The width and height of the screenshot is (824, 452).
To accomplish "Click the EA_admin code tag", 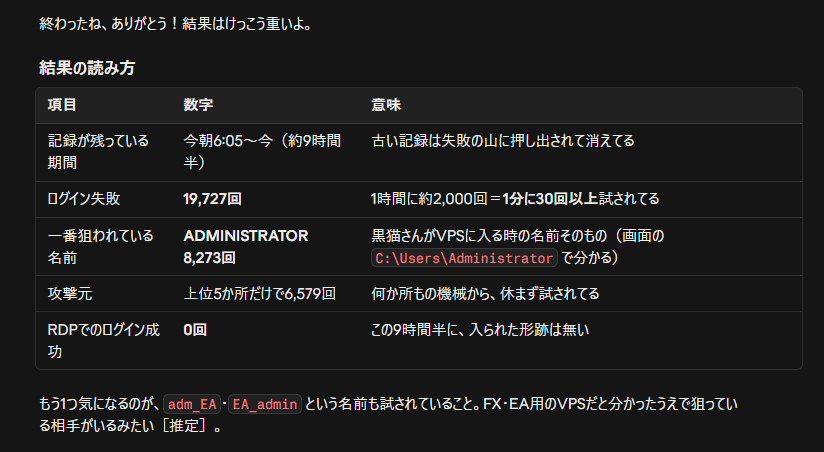I will coord(265,404).
